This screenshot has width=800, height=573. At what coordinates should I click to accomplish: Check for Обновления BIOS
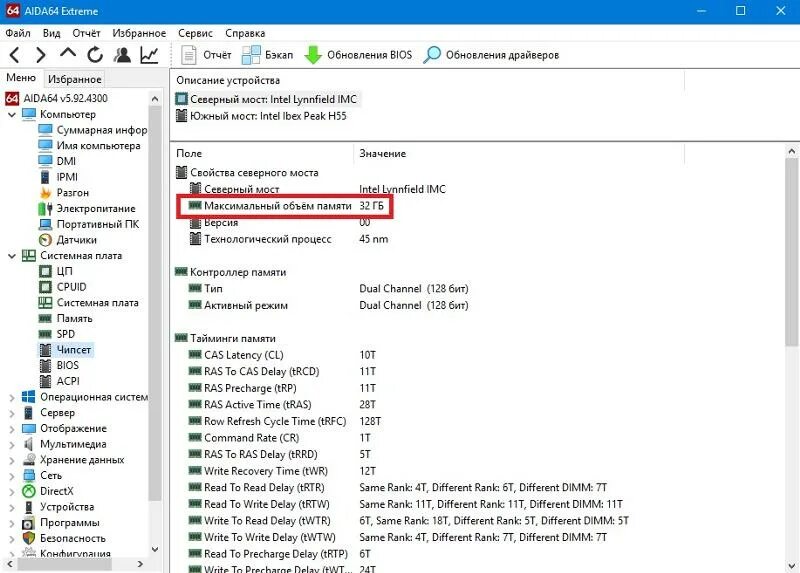click(x=358, y=55)
